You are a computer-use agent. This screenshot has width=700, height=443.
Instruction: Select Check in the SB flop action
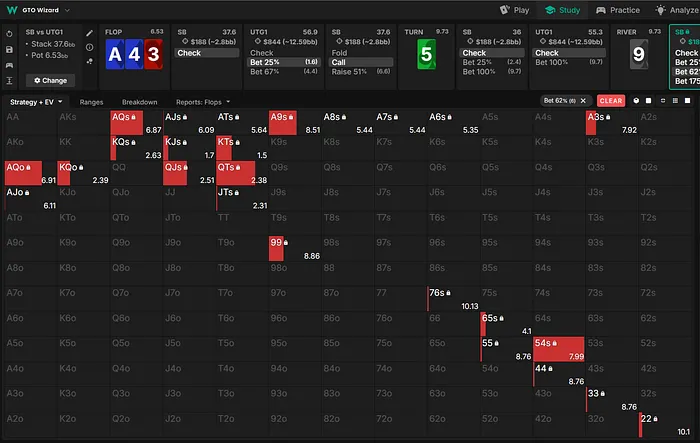tap(207, 53)
